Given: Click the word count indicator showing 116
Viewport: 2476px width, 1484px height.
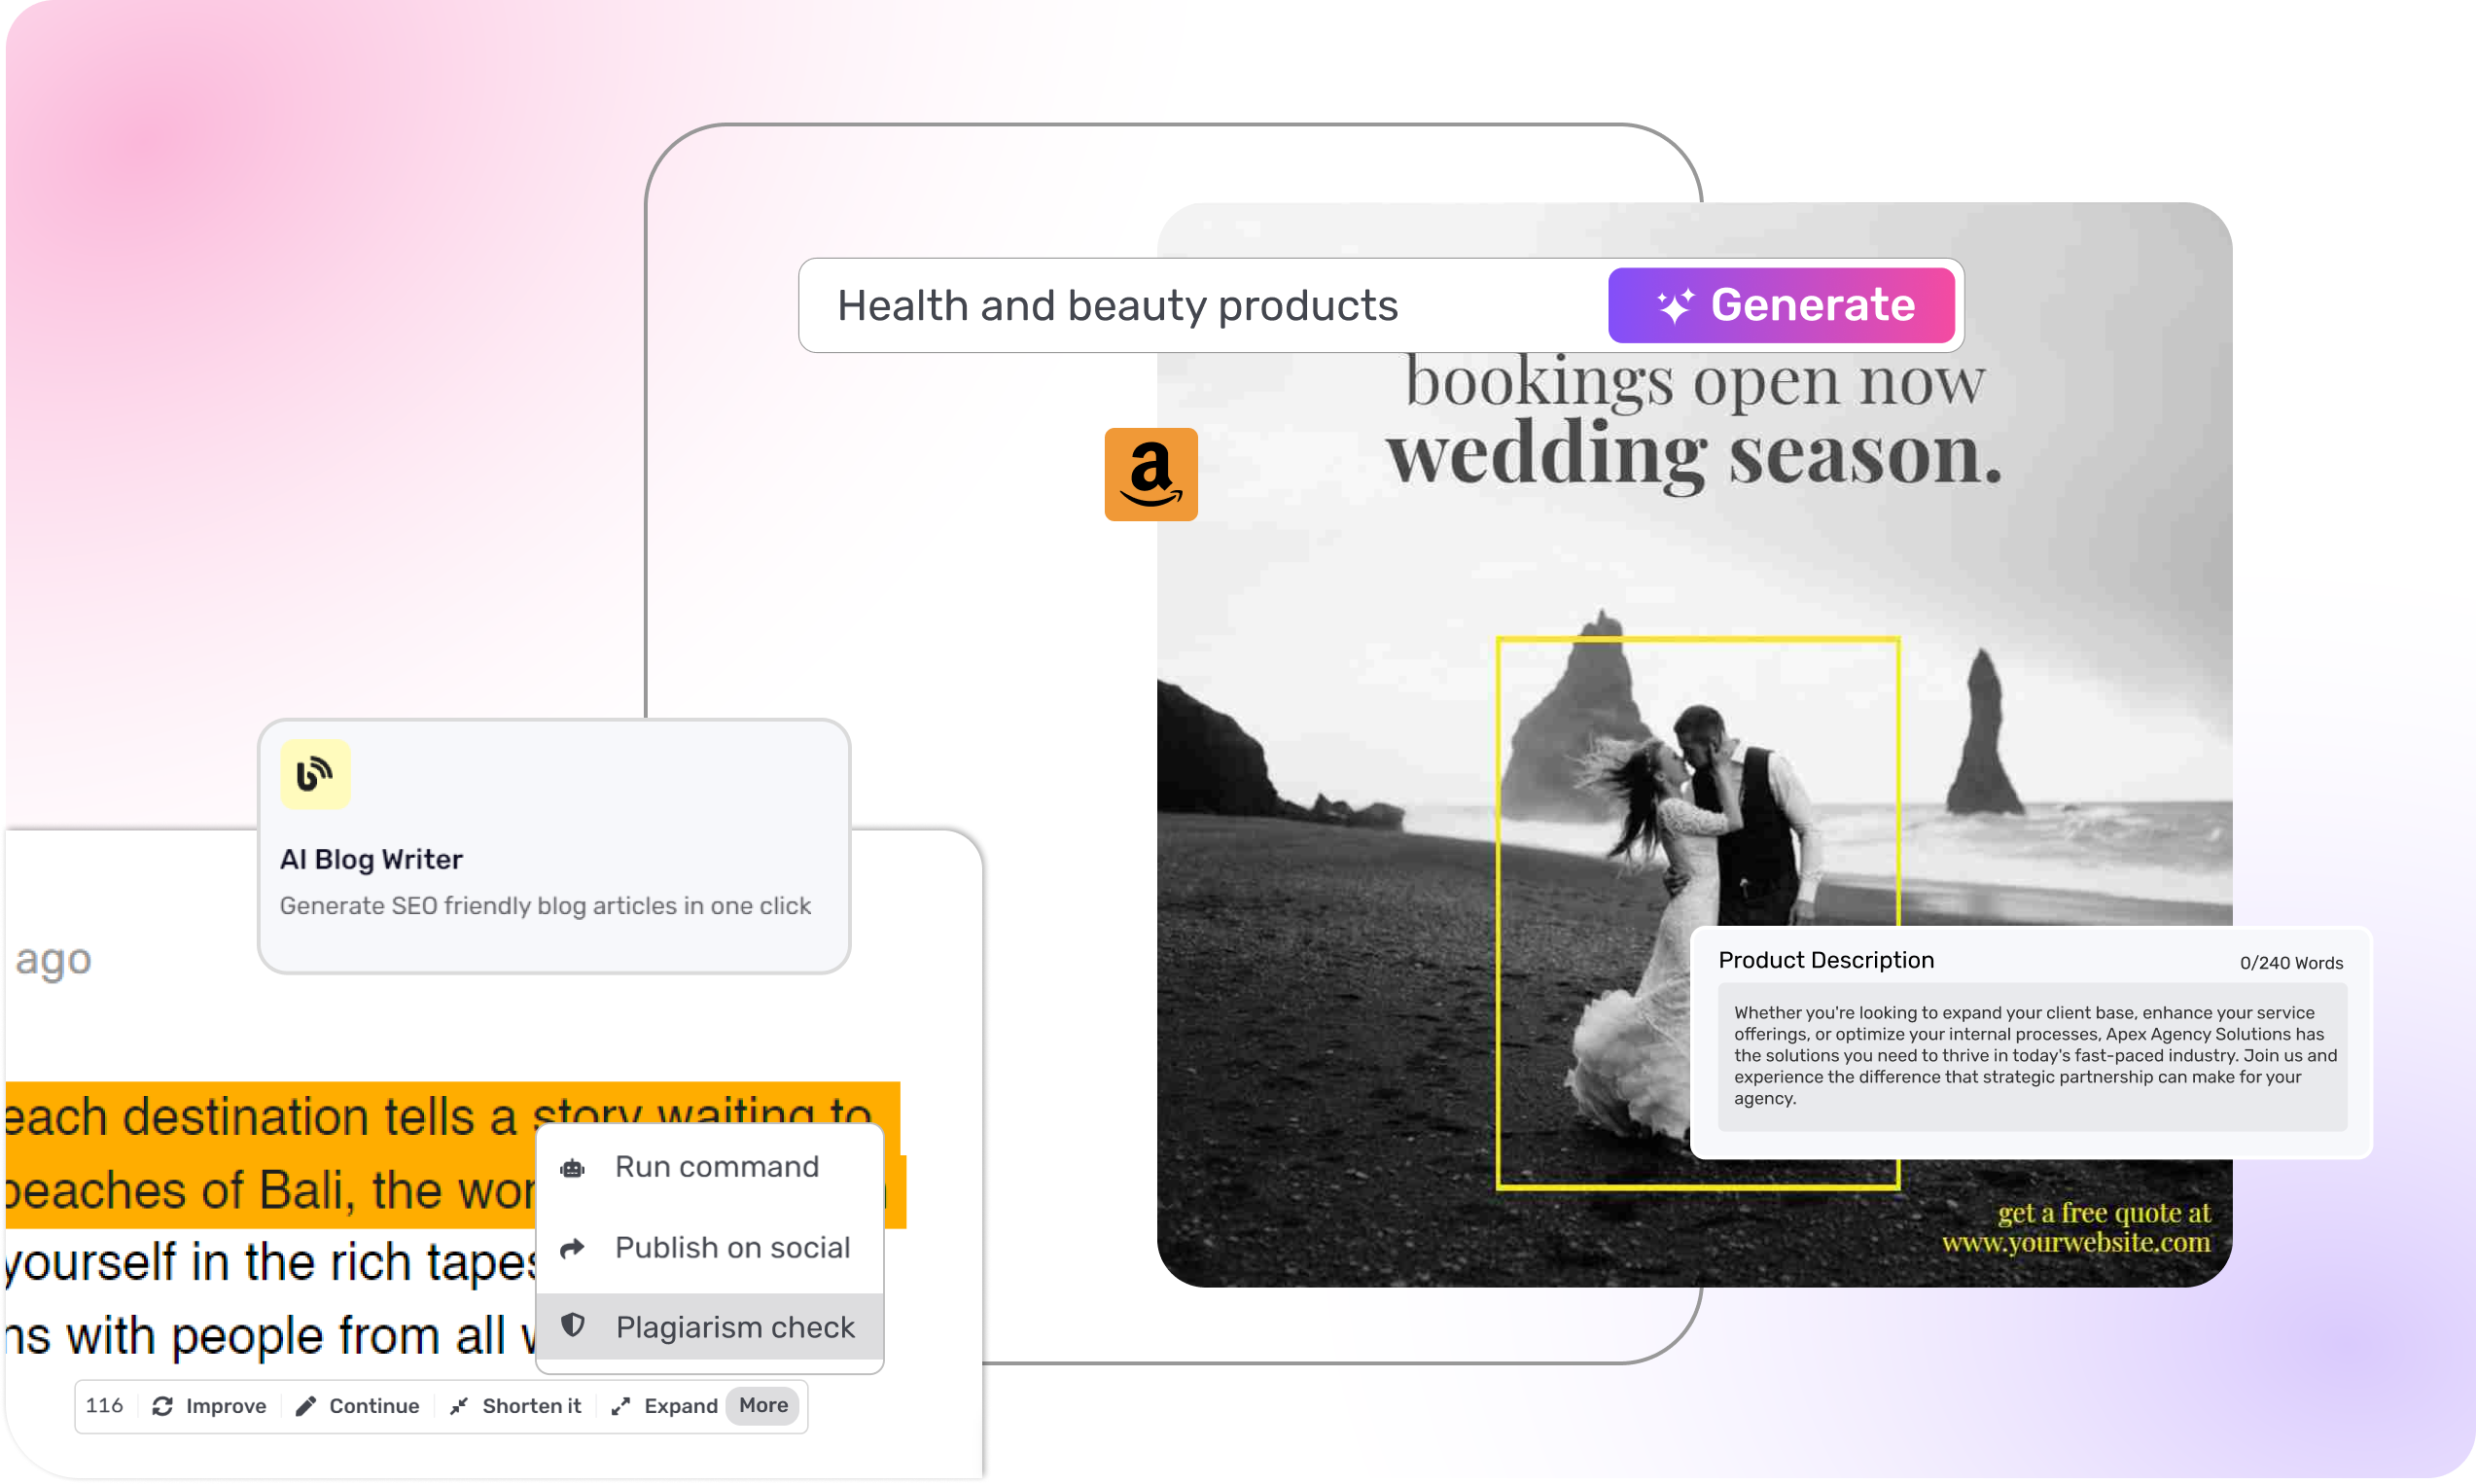Looking at the screenshot, I should tap(104, 1405).
